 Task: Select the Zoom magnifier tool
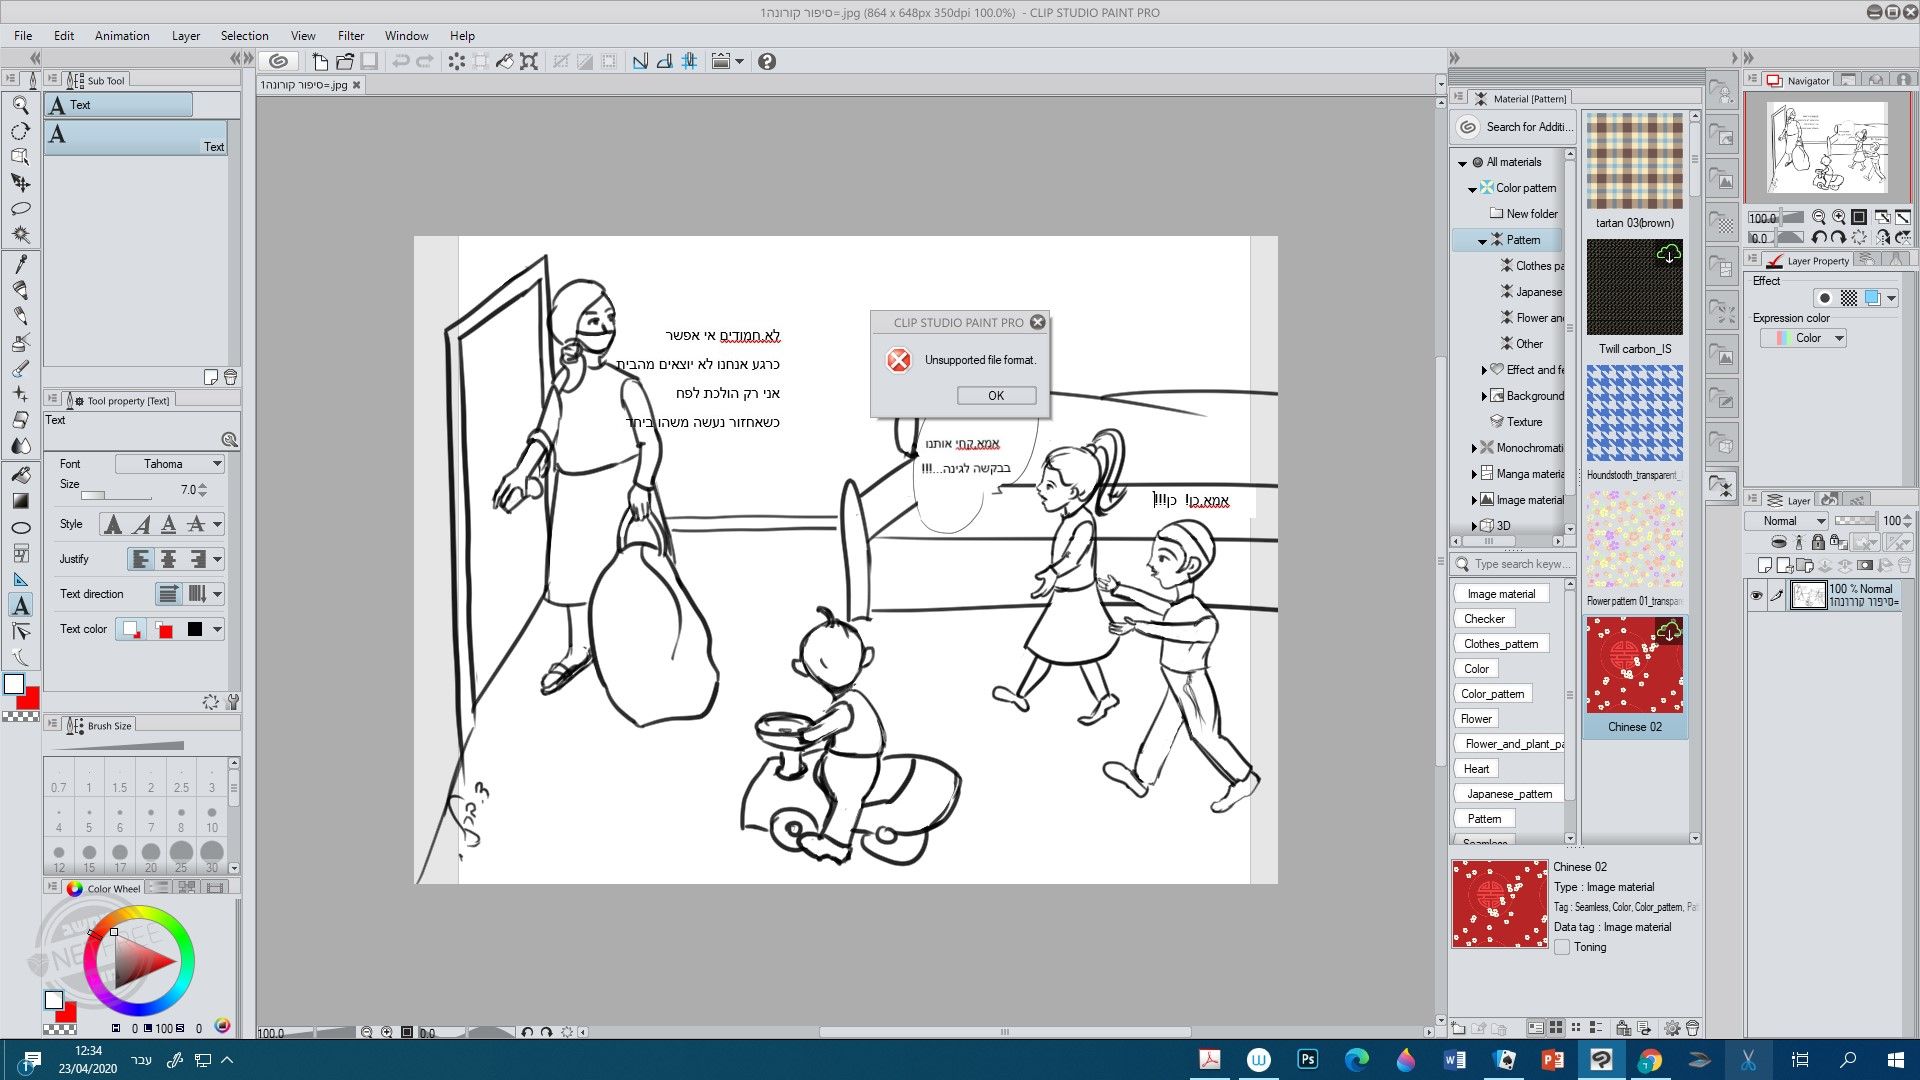click(x=20, y=104)
